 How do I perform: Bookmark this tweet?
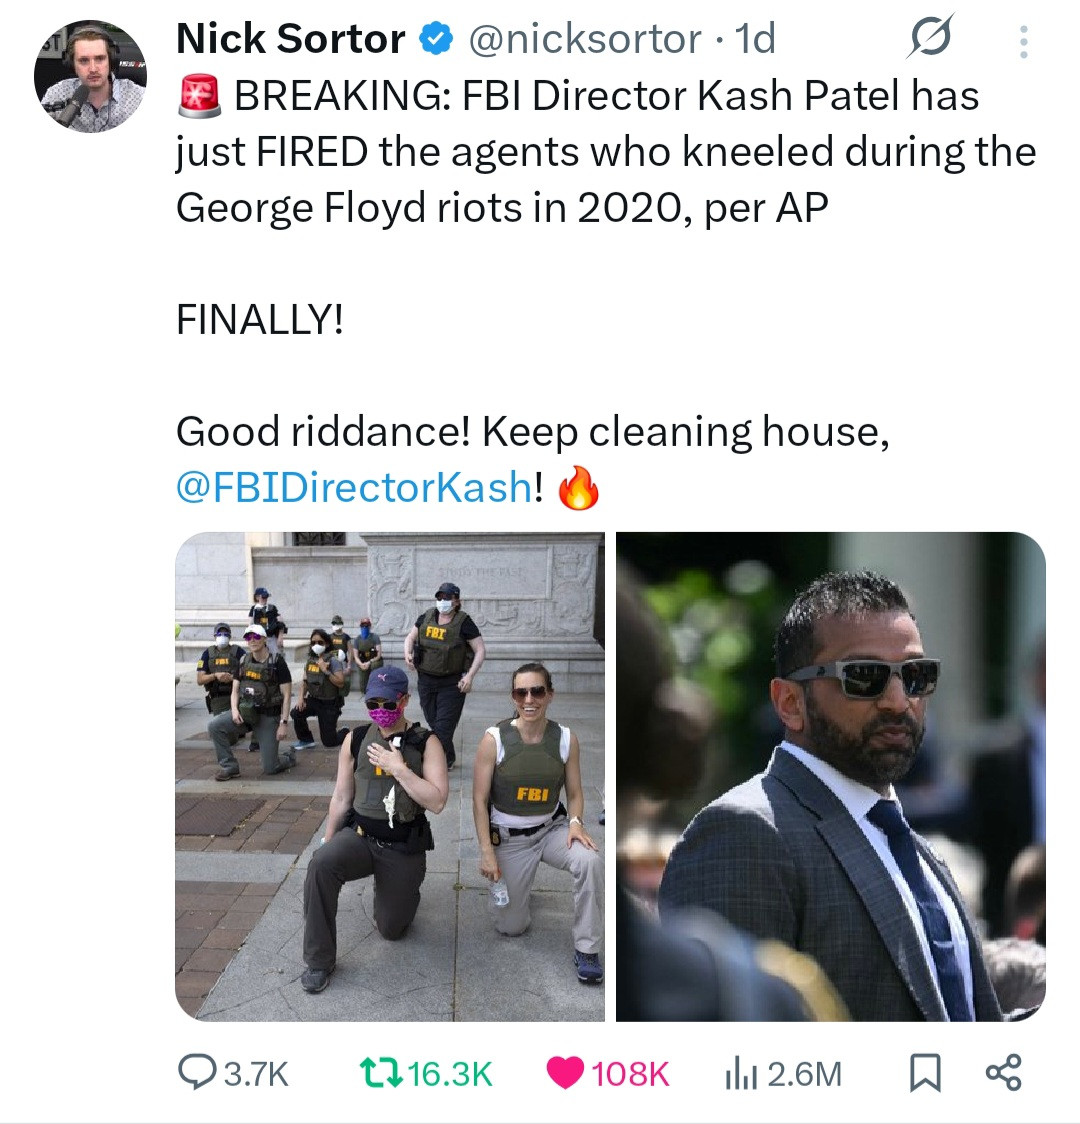(x=924, y=1072)
